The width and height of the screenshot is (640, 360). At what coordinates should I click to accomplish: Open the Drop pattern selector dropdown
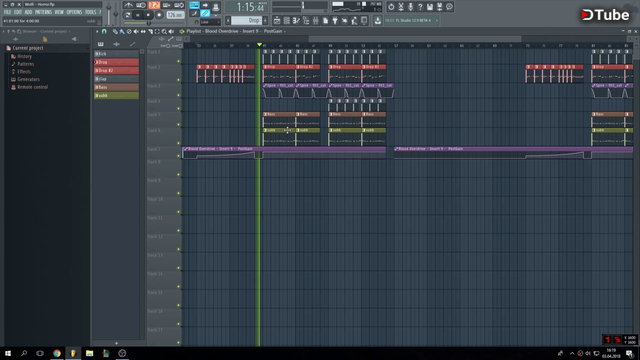tap(247, 20)
